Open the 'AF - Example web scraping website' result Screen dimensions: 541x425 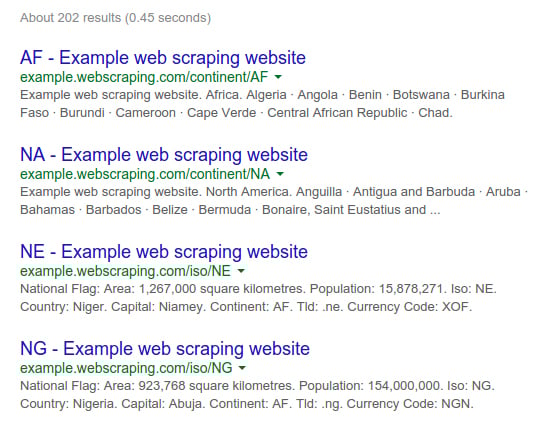tap(163, 58)
